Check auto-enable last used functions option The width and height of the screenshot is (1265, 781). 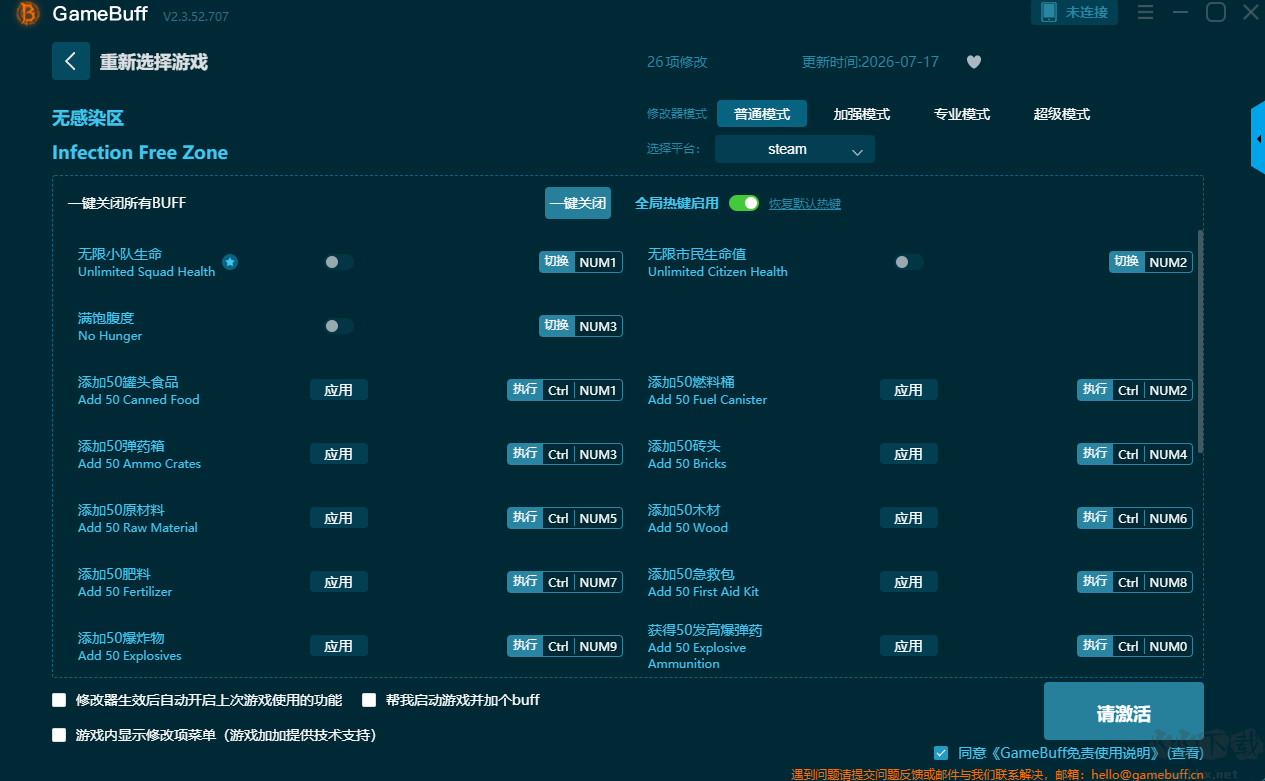pyautogui.click(x=59, y=700)
